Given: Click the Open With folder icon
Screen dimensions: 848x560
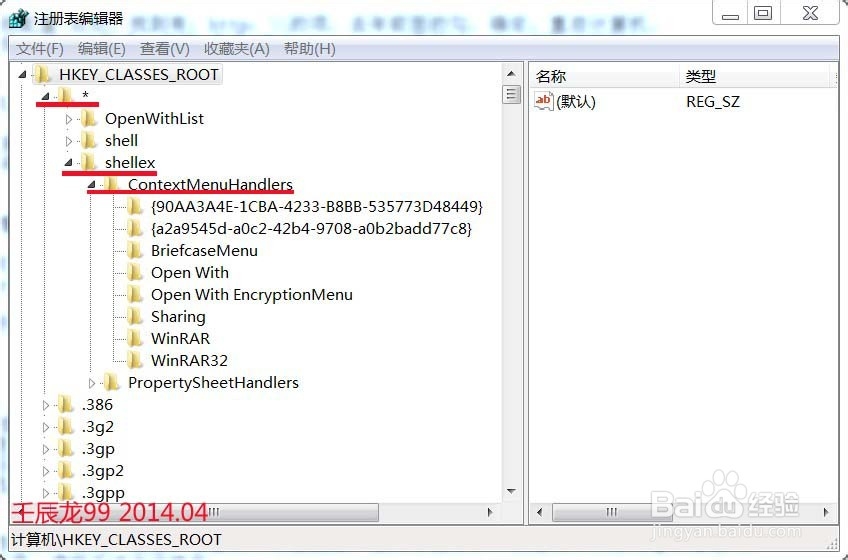Looking at the screenshot, I should tap(135, 272).
